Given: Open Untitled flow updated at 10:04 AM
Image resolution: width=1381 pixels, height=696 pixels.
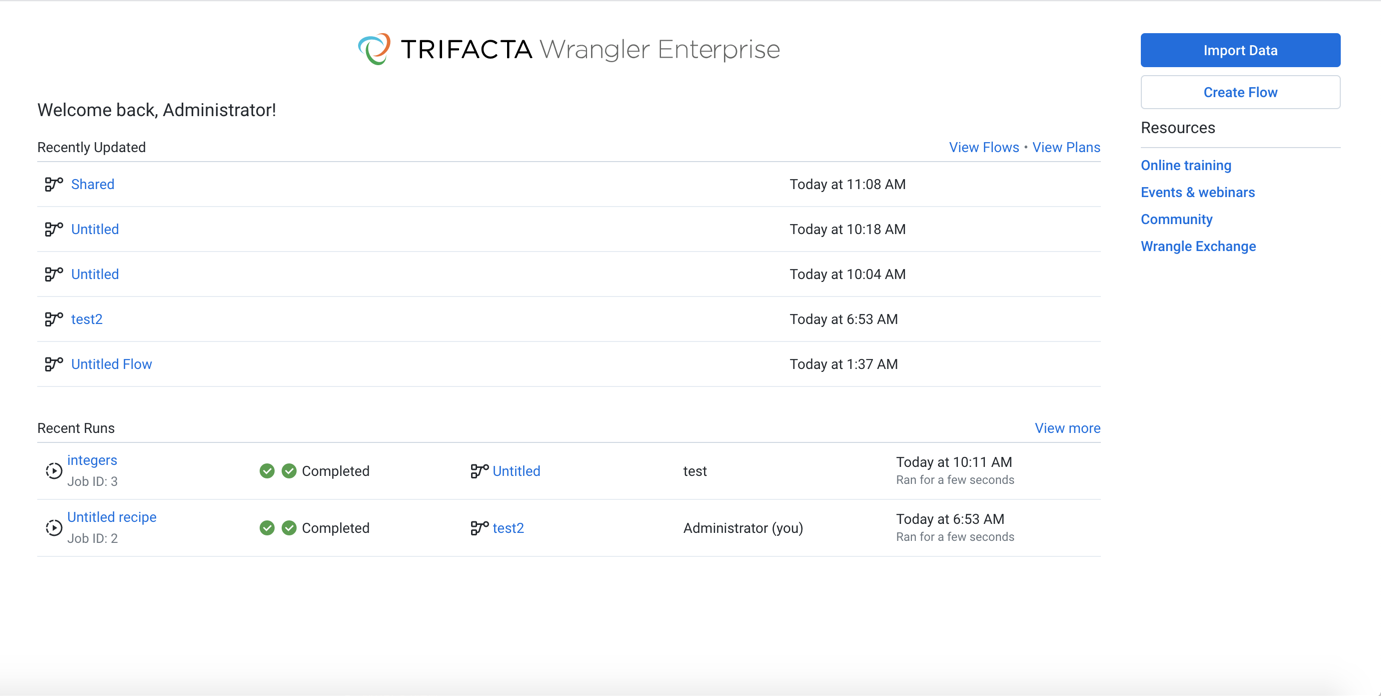Looking at the screenshot, I should tap(95, 274).
